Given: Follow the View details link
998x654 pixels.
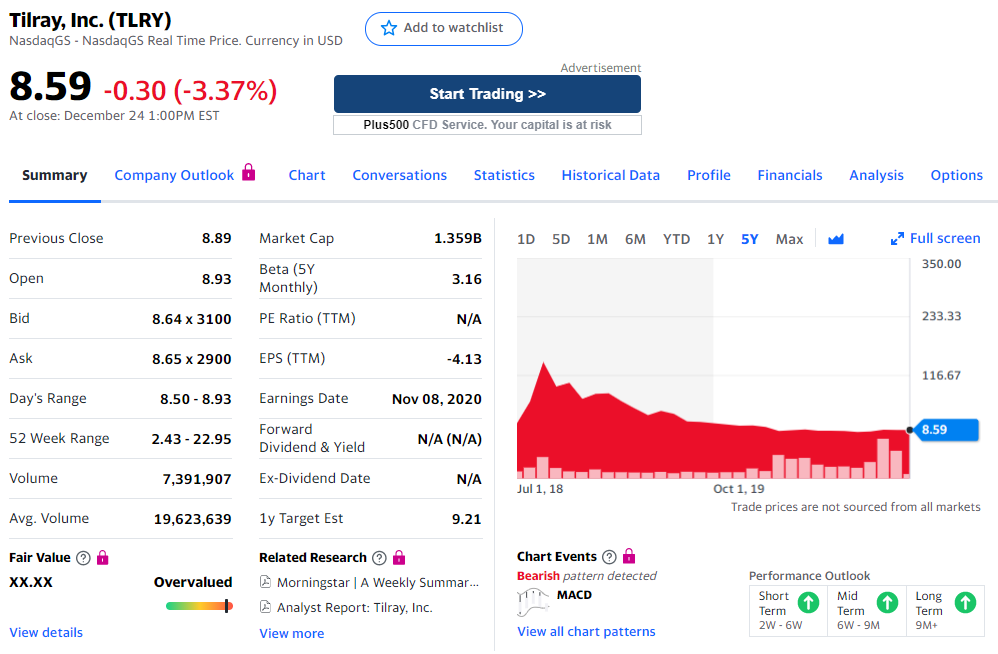Looking at the screenshot, I should [46, 632].
